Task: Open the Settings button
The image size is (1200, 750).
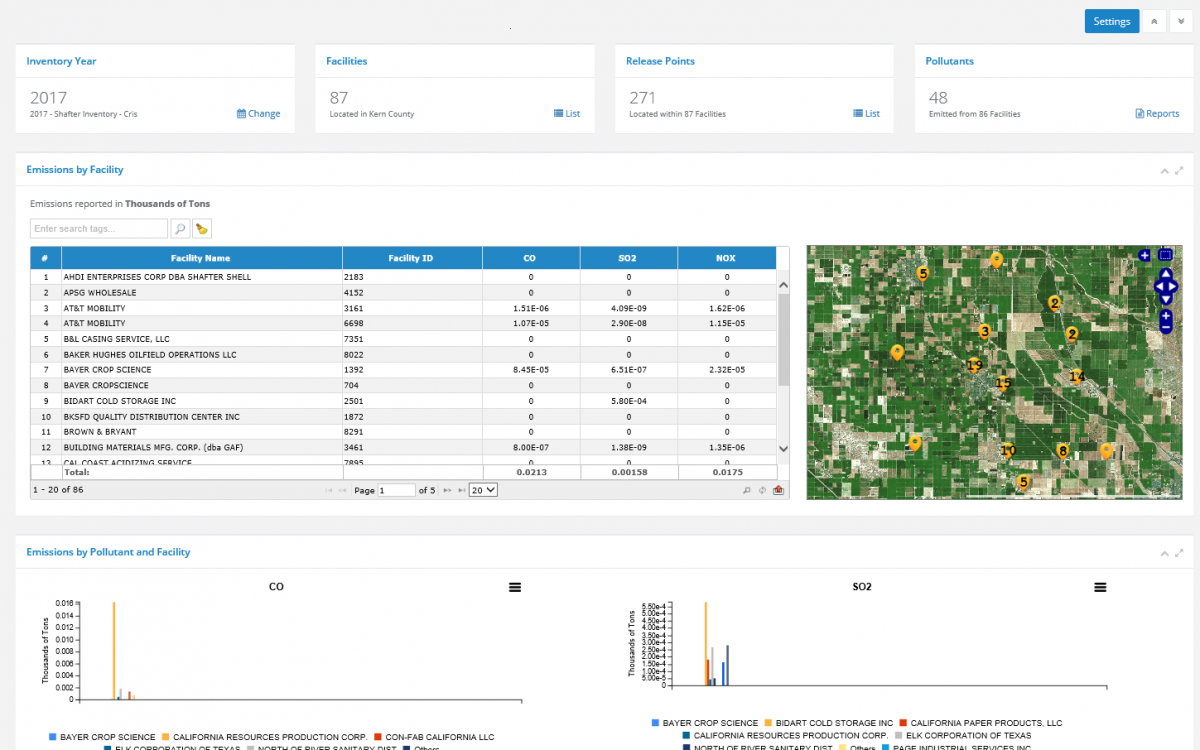Action: (x=1111, y=21)
